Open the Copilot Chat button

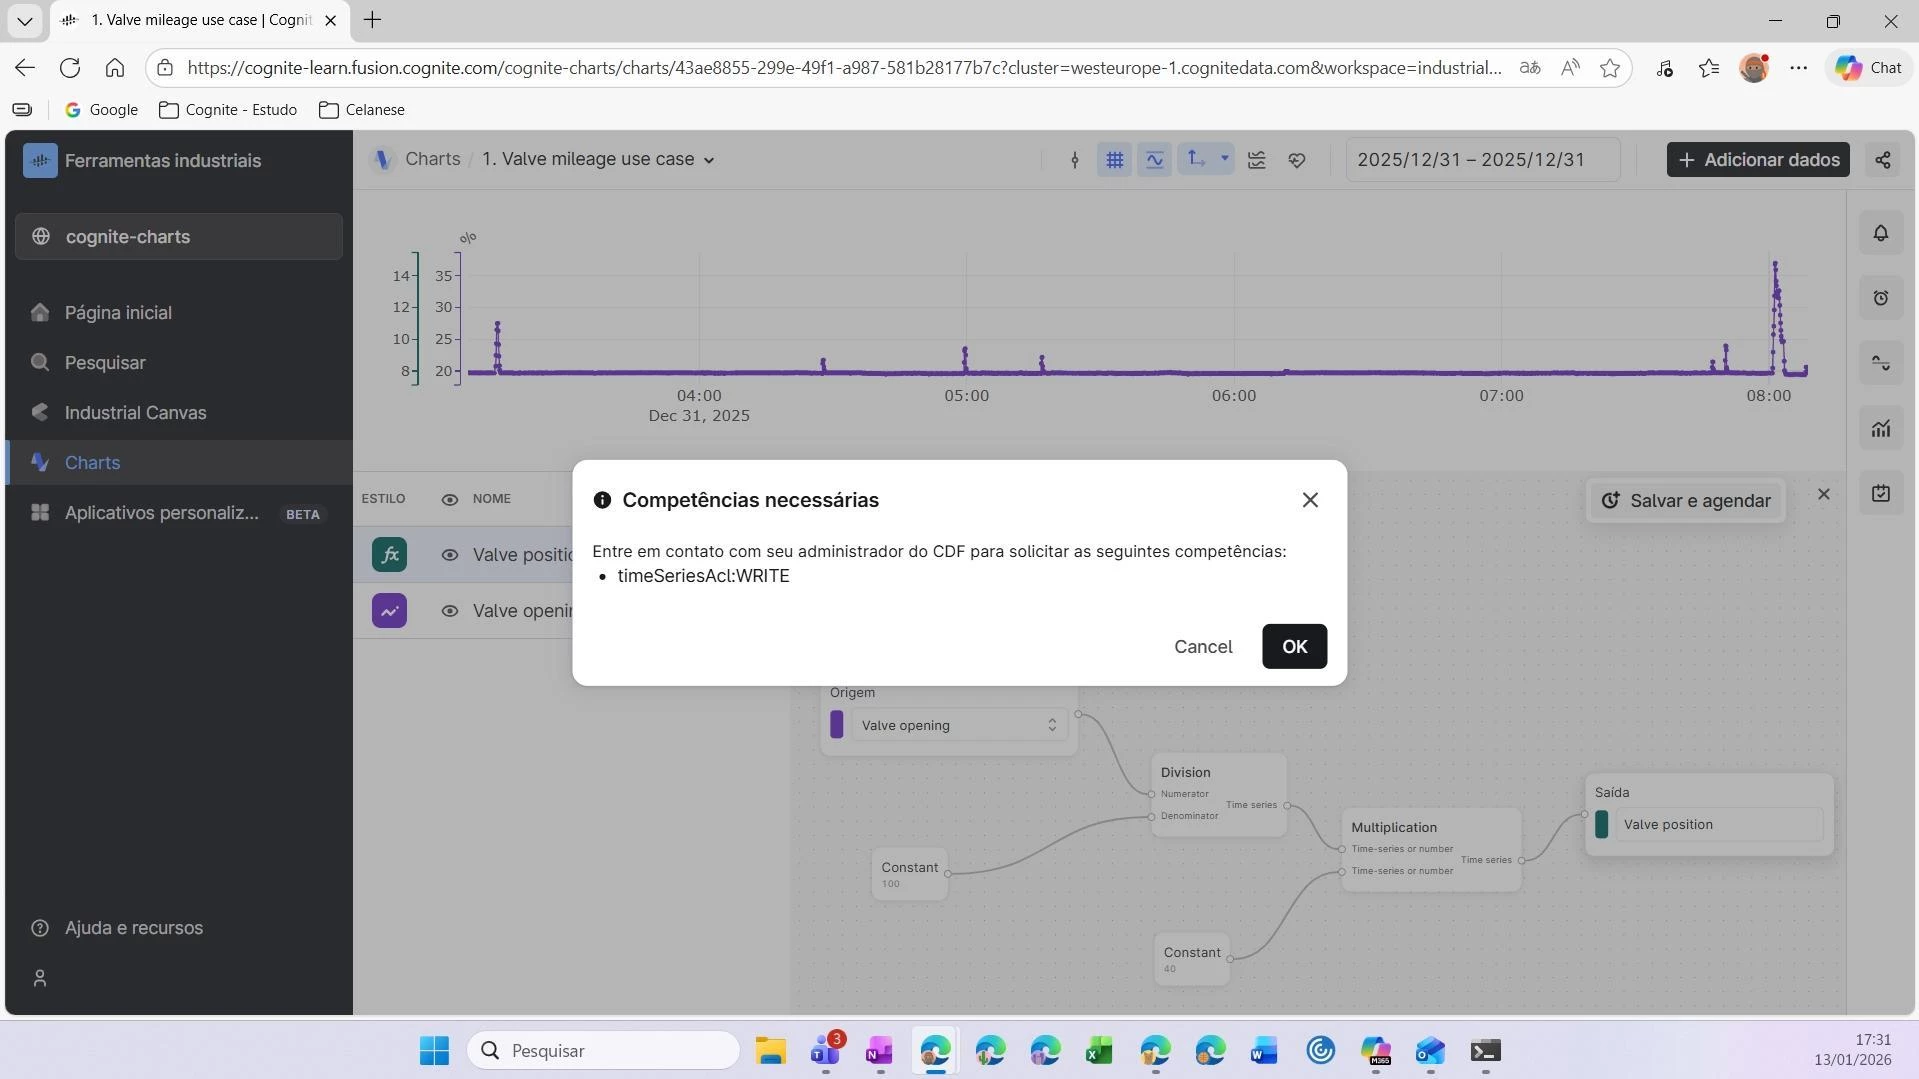[x=1869, y=68]
